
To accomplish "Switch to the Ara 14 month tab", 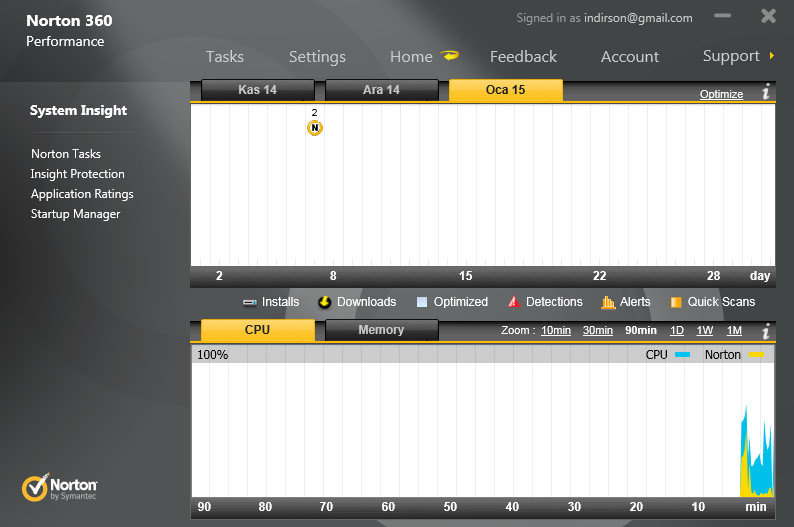I will [381, 90].
